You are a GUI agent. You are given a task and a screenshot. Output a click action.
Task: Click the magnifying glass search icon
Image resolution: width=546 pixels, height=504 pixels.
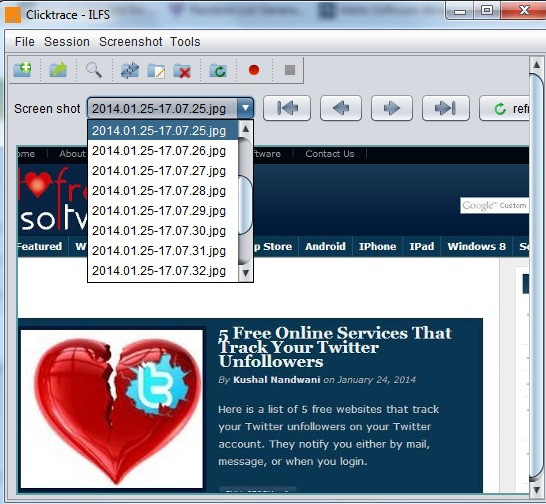pyautogui.click(x=94, y=70)
